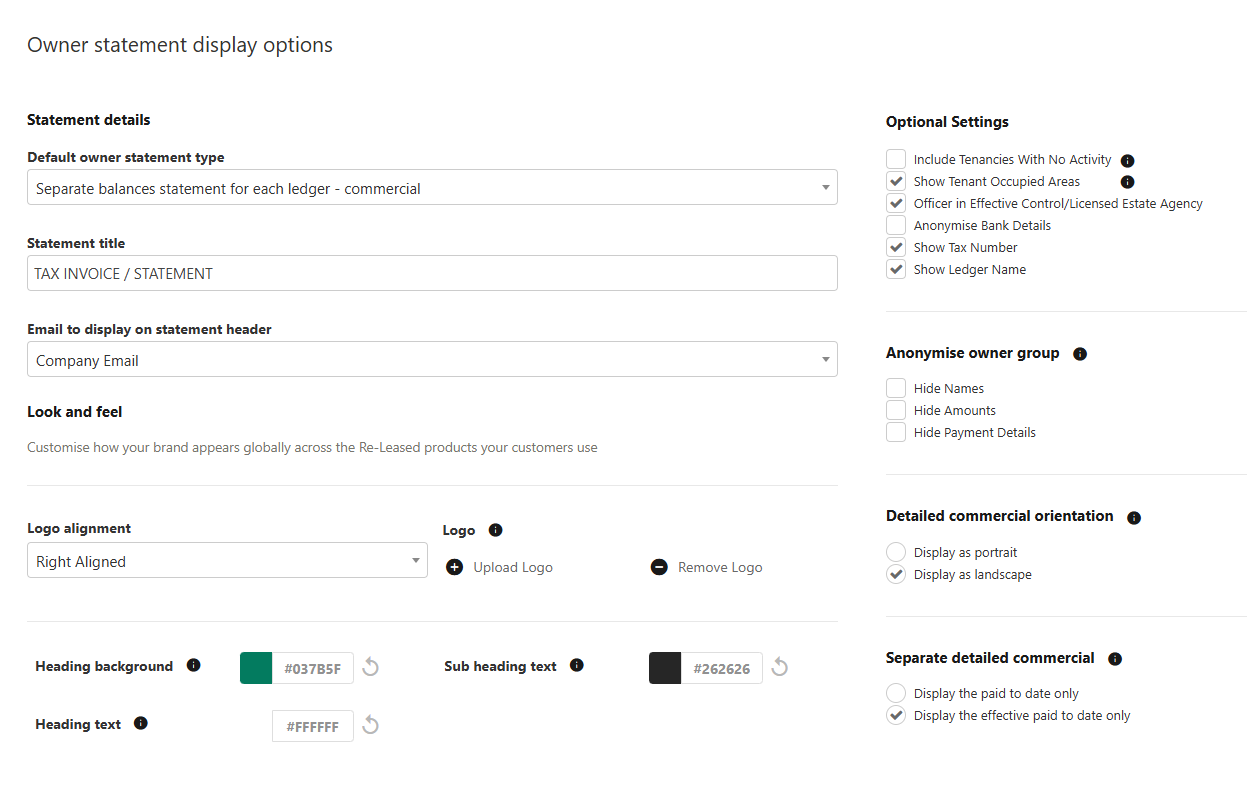The height and width of the screenshot is (796, 1253).
Task: Disable the Show Tax Number checkbox
Action: [x=895, y=246]
